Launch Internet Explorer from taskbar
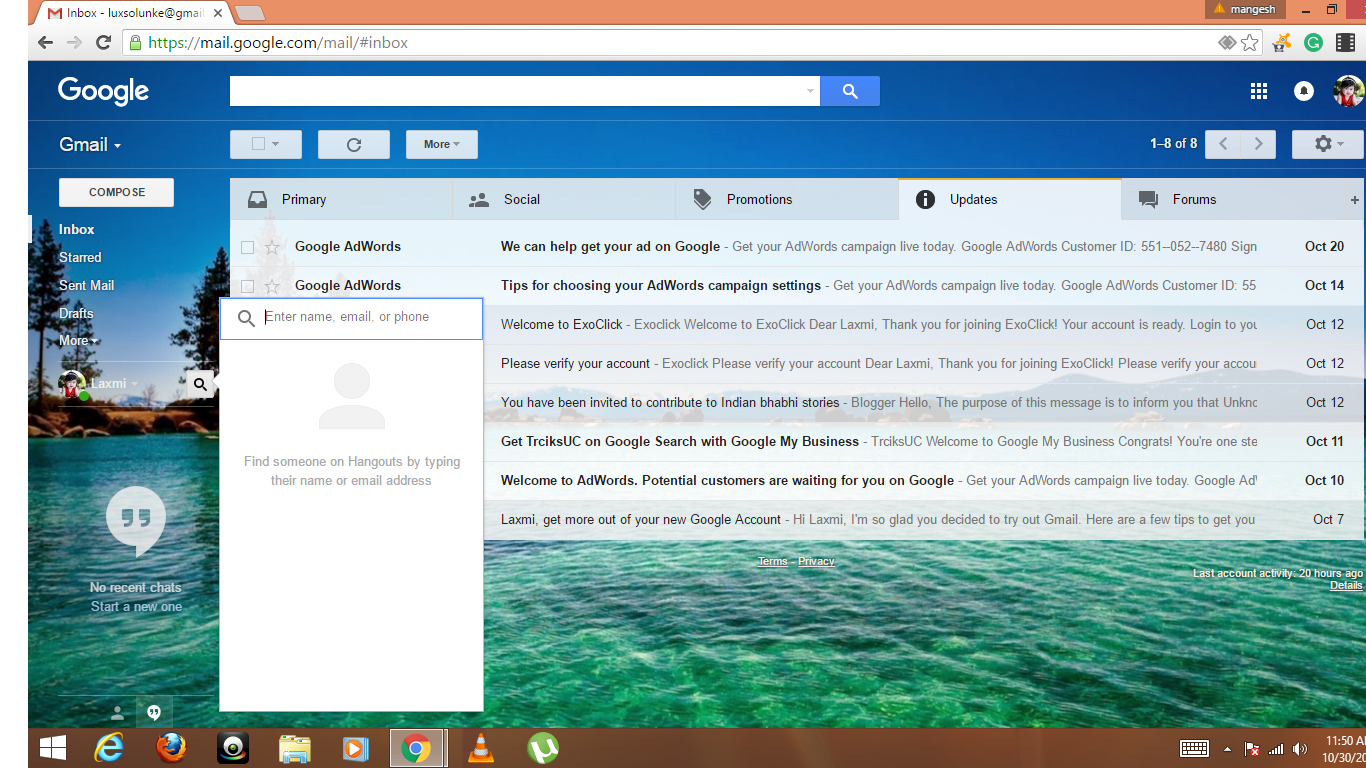Screen dimensions: 1366x768 (x=109, y=748)
